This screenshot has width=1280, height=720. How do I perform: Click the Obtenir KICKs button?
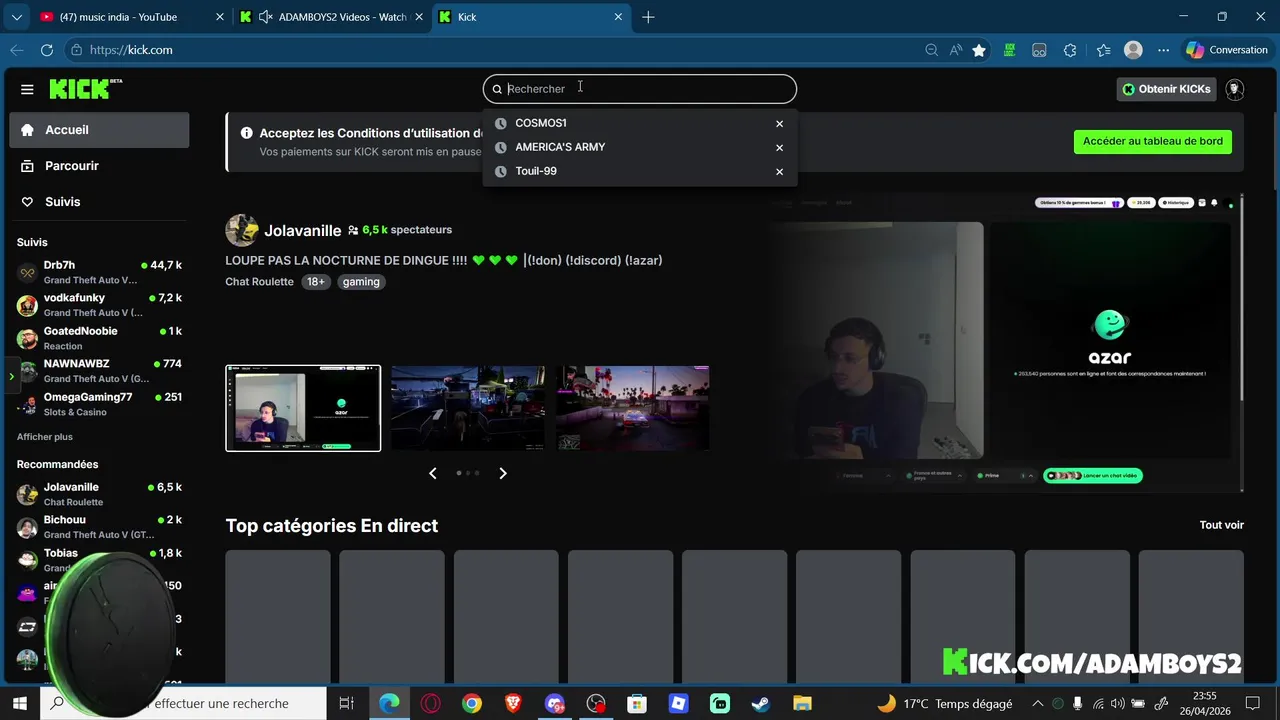pyautogui.click(x=1166, y=89)
